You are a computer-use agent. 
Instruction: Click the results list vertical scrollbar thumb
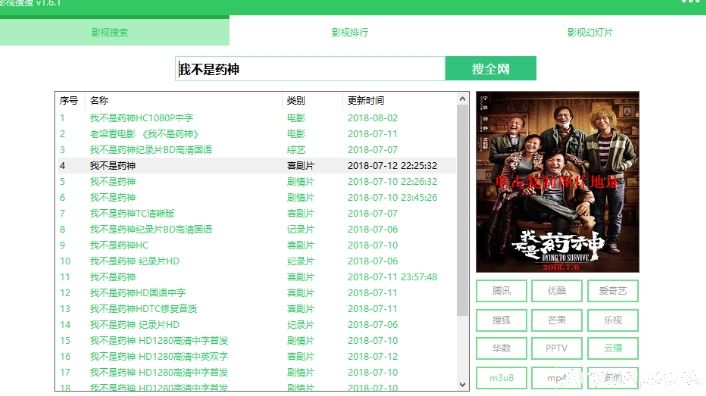[462, 211]
